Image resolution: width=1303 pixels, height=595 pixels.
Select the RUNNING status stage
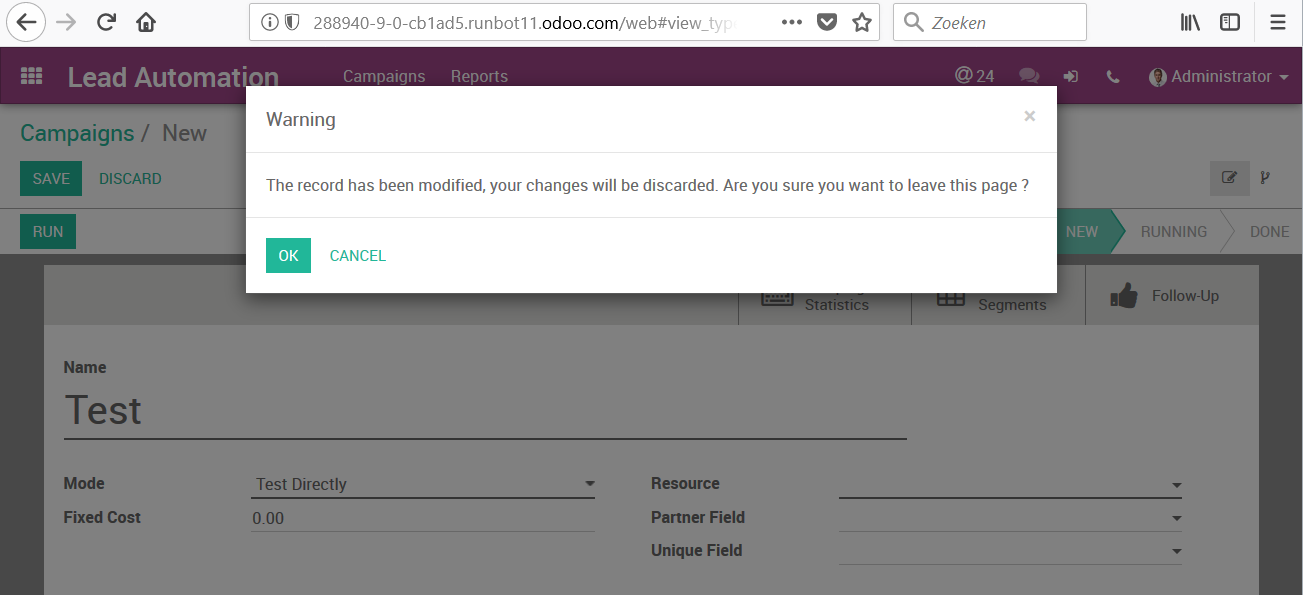coord(1173,231)
